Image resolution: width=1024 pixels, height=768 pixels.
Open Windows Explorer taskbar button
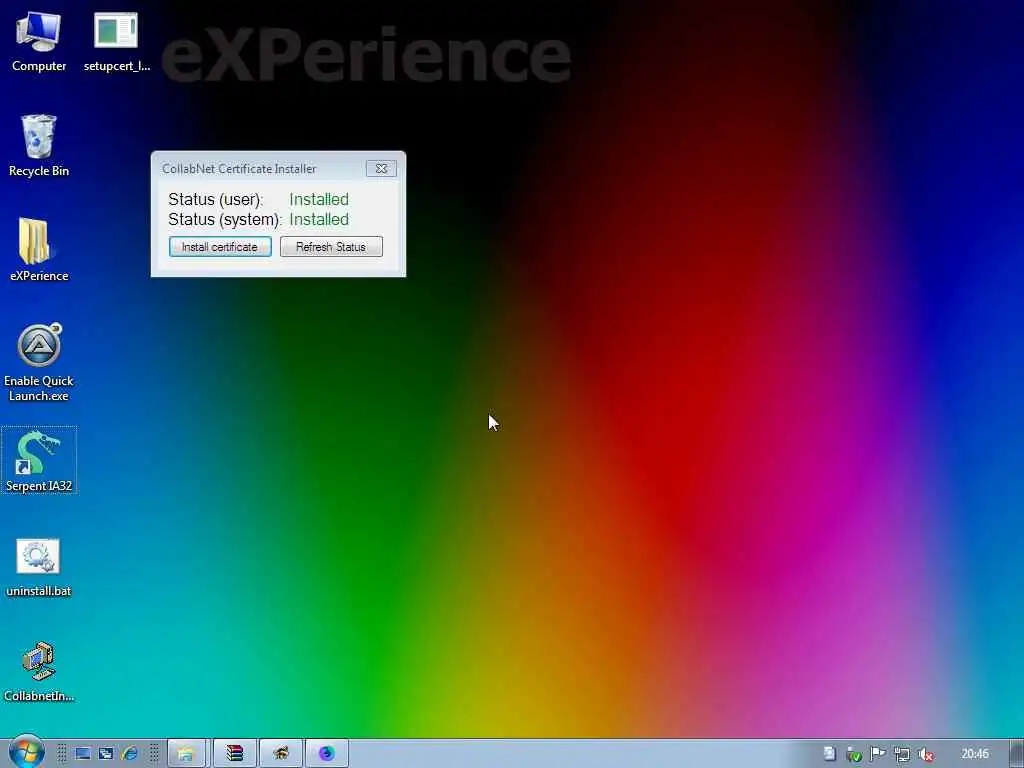pyautogui.click(x=187, y=754)
